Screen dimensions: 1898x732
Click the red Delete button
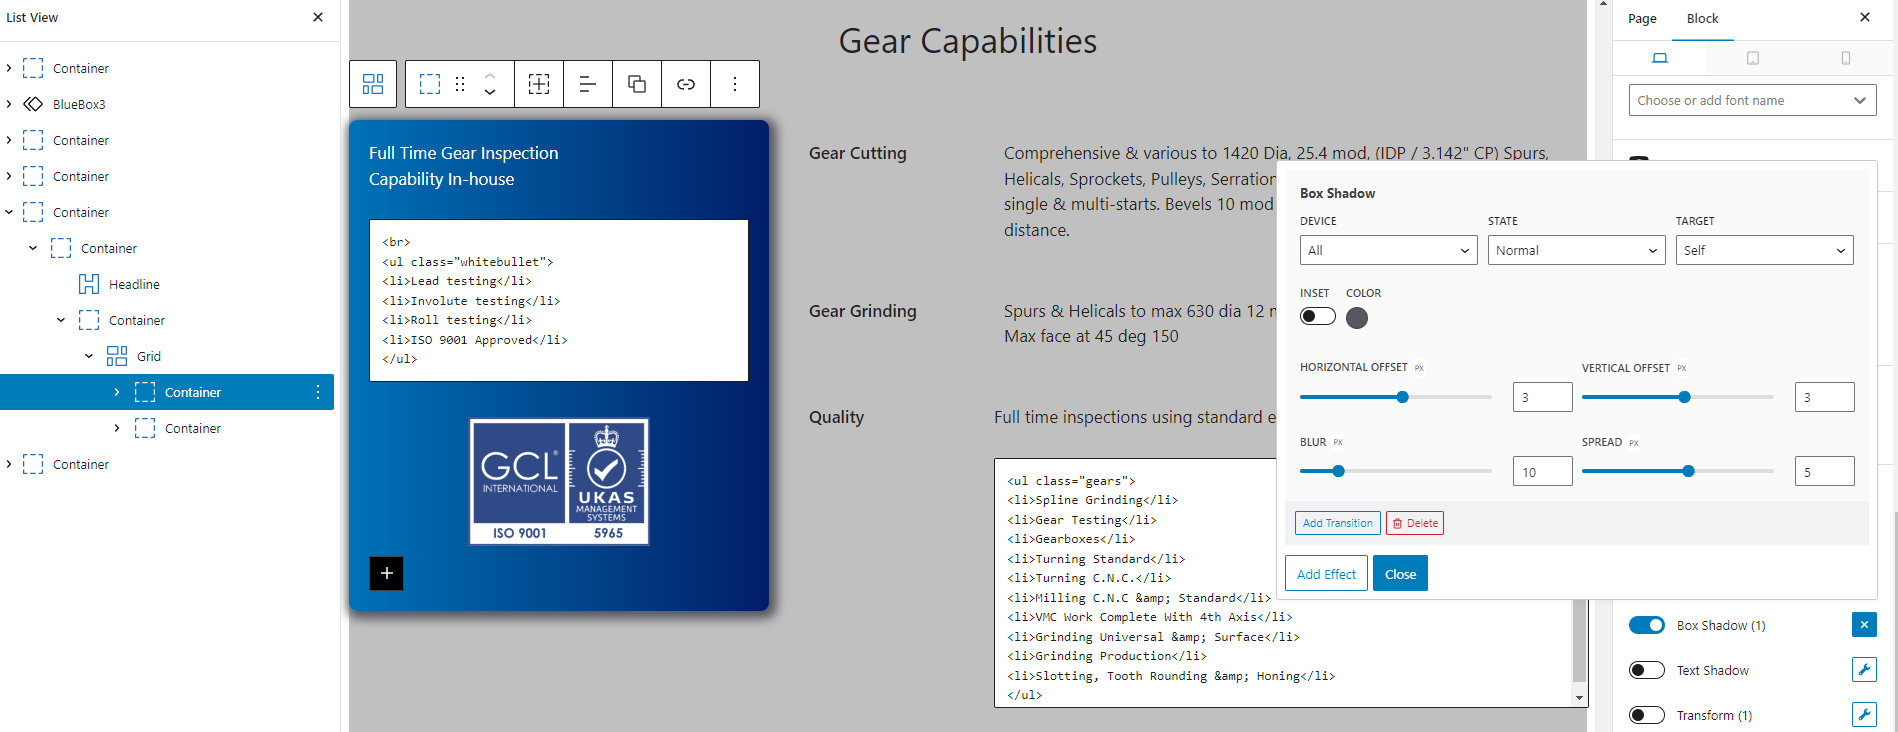(x=1415, y=523)
